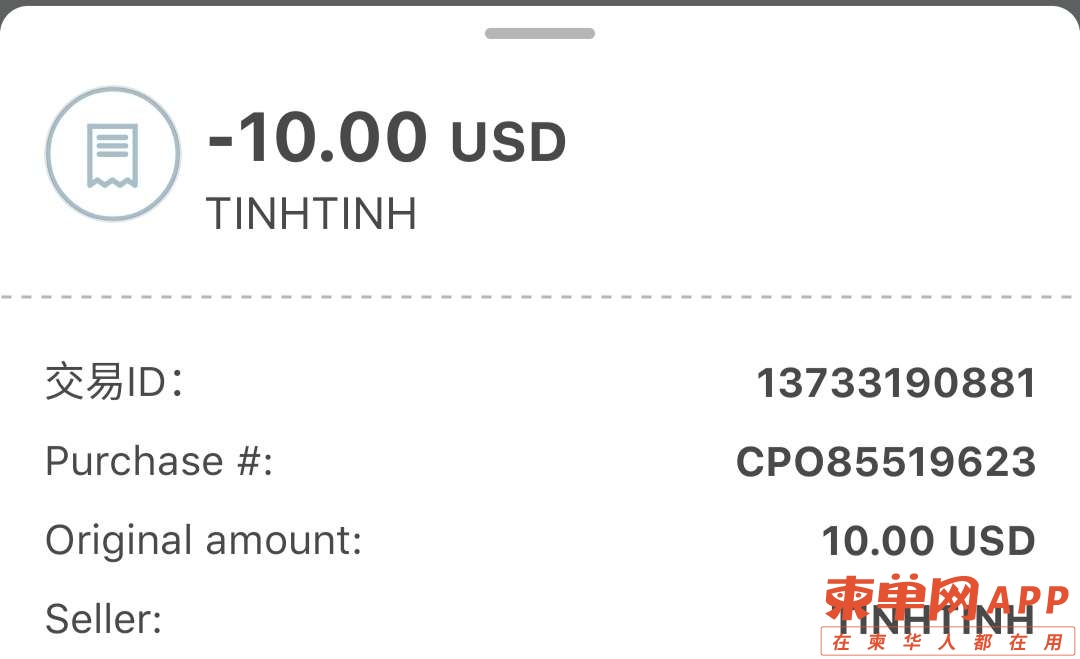Grab the bottom sheet drag handle
This screenshot has width=1080, height=659.
(539, 33)
